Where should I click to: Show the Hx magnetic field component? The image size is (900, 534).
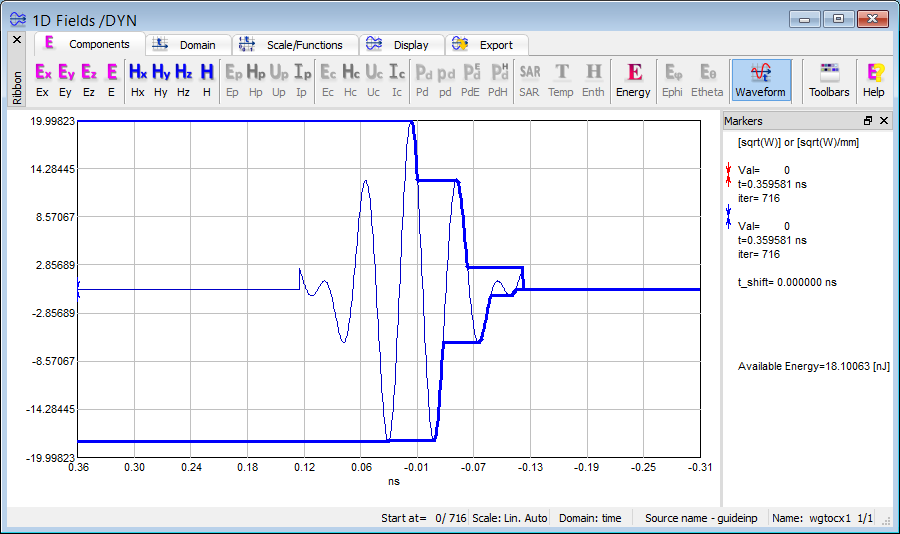[138, 79]
